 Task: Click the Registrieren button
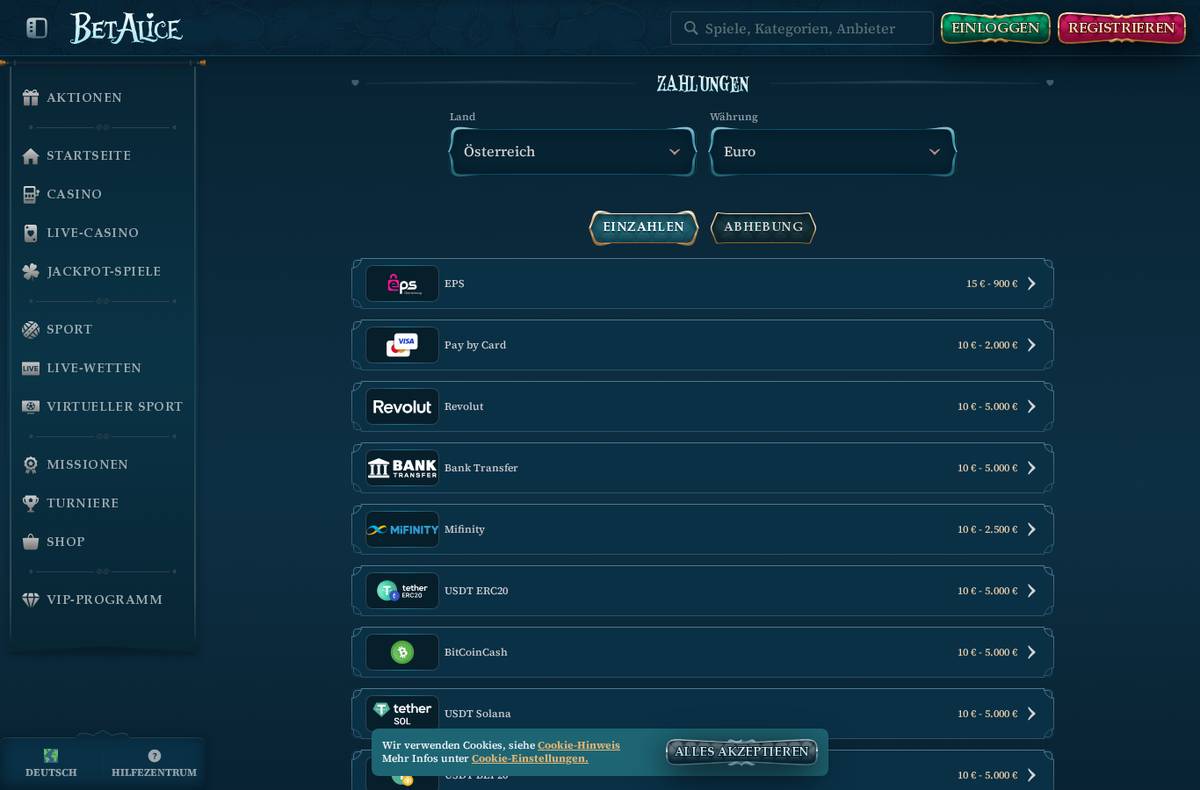click(1121, 28)
